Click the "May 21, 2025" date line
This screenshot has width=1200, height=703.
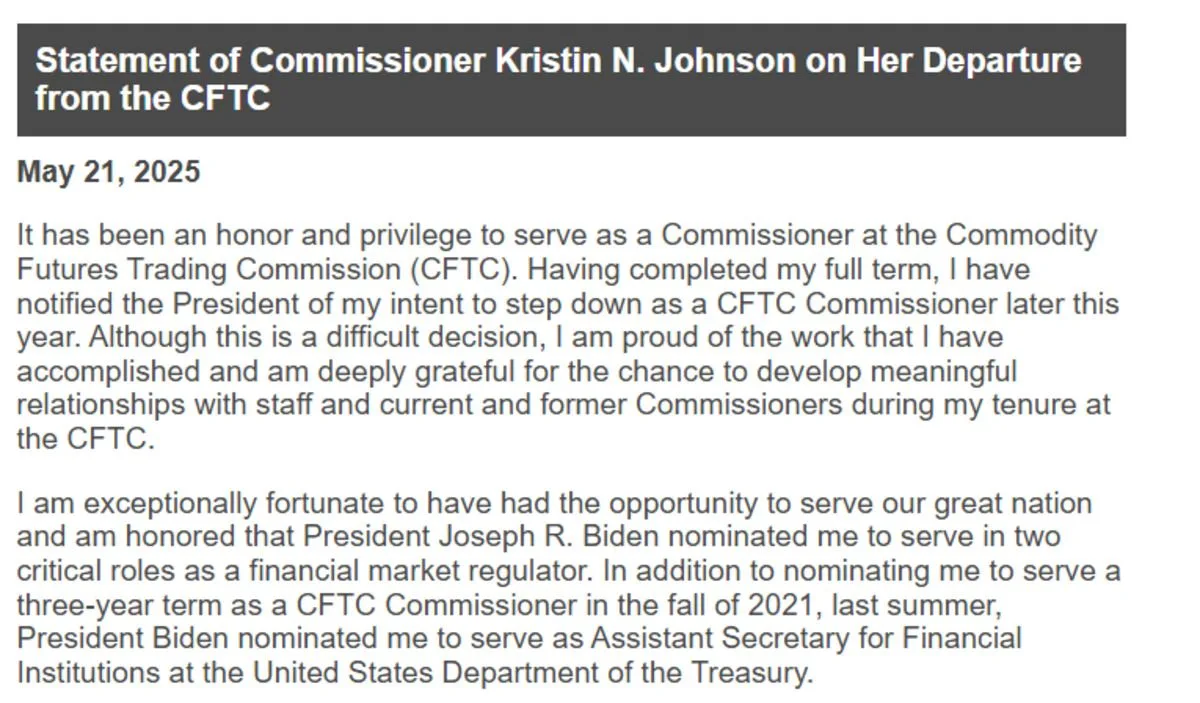[109, 173]
